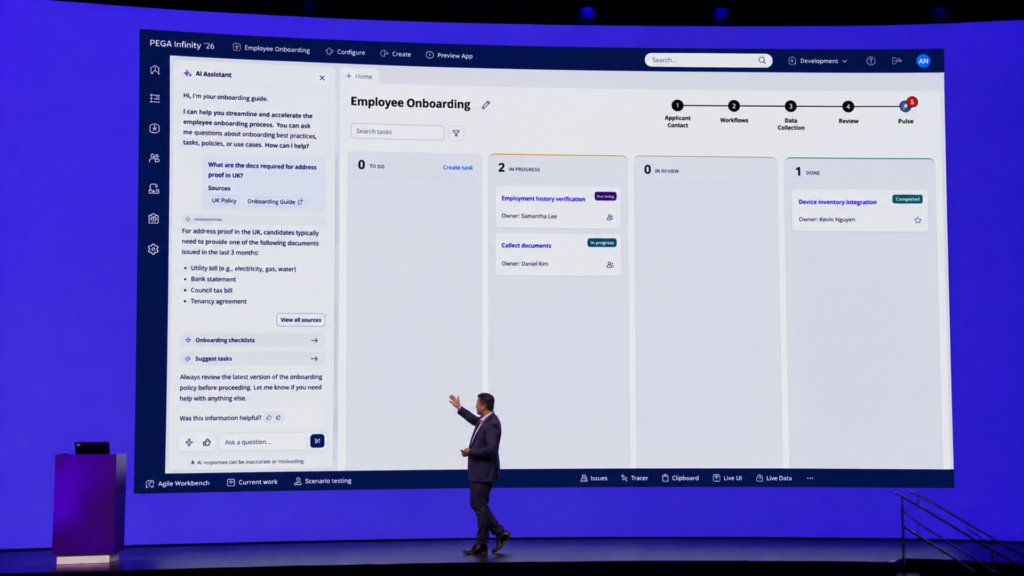This screenshot has width=1024, height=576.
Task: Click the log out icon
Action: [x=897, y=61]
